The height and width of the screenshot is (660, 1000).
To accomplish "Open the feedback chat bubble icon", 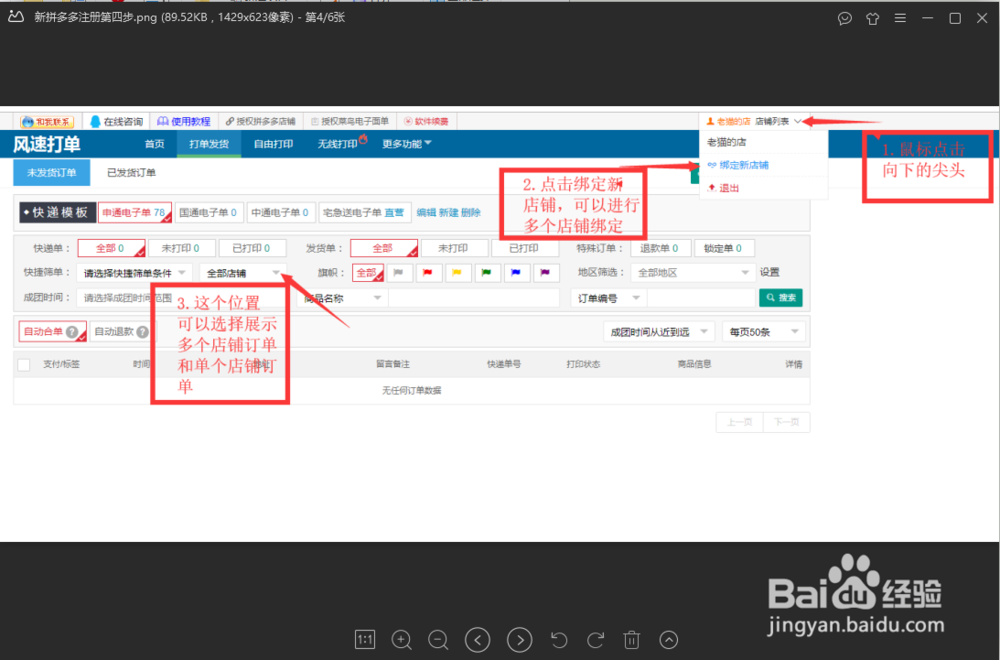I will tap(844, 18).
